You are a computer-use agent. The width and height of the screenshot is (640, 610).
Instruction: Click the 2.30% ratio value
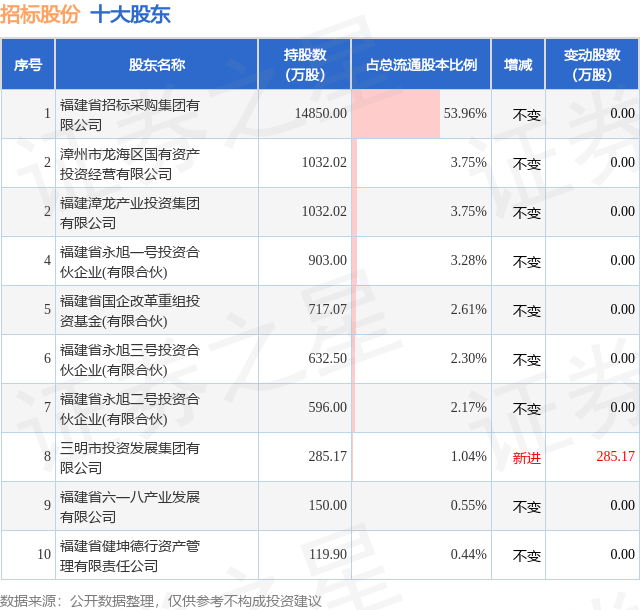[x=469, y=358]
